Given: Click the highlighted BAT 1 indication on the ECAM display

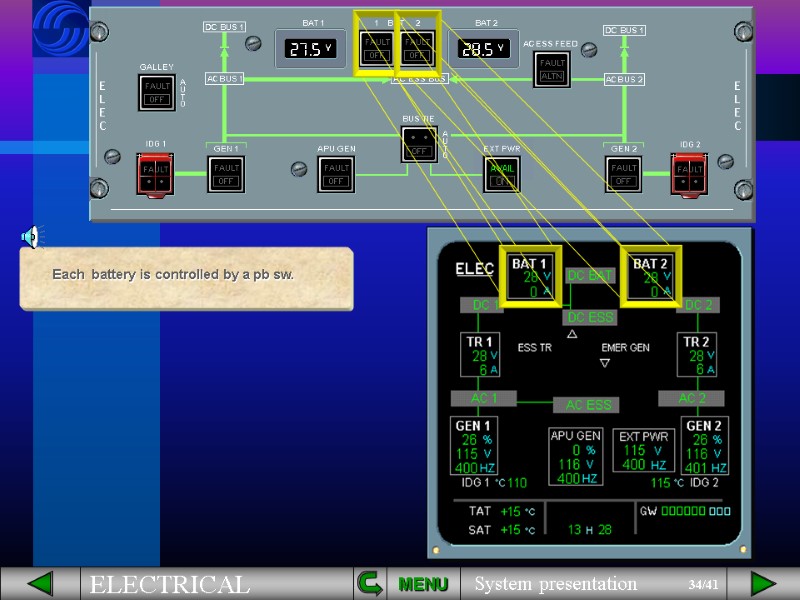Looking at the screenshot, I should (x=528, y=276).
